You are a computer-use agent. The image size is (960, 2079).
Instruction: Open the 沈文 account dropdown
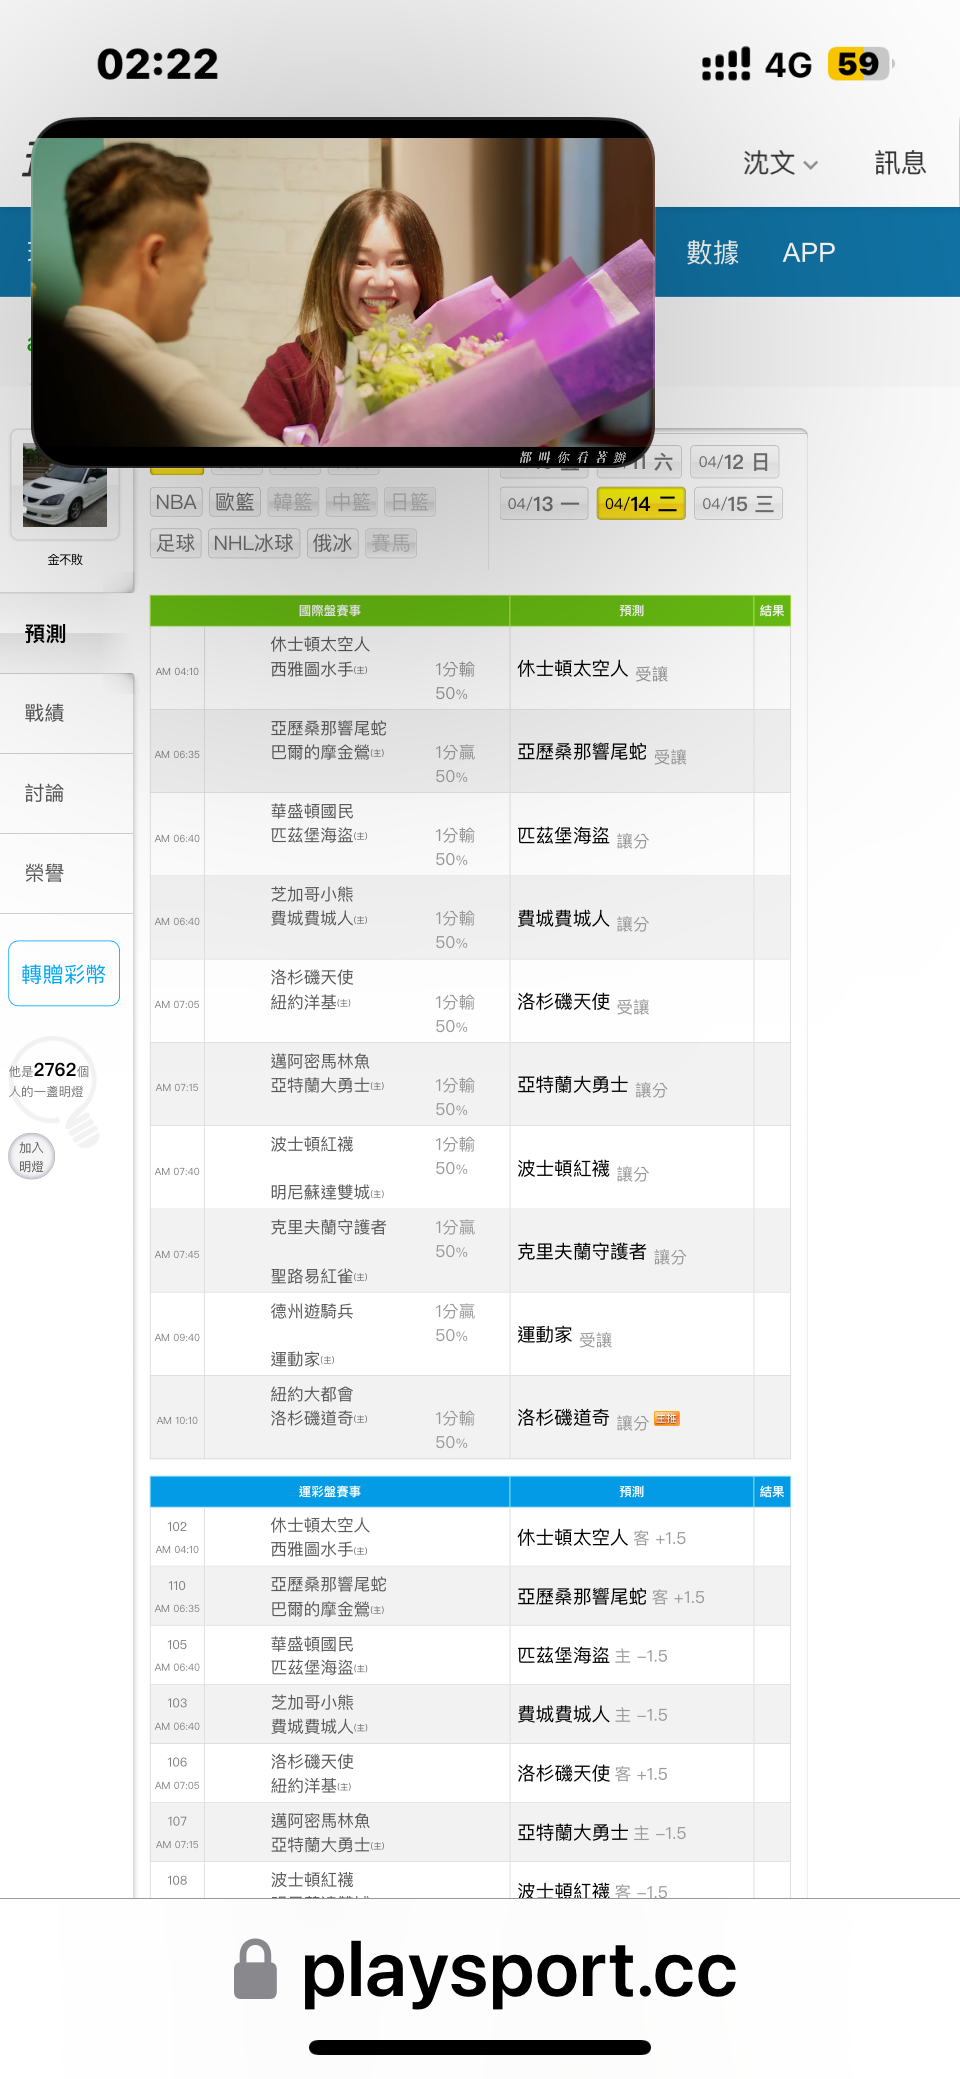779,163
